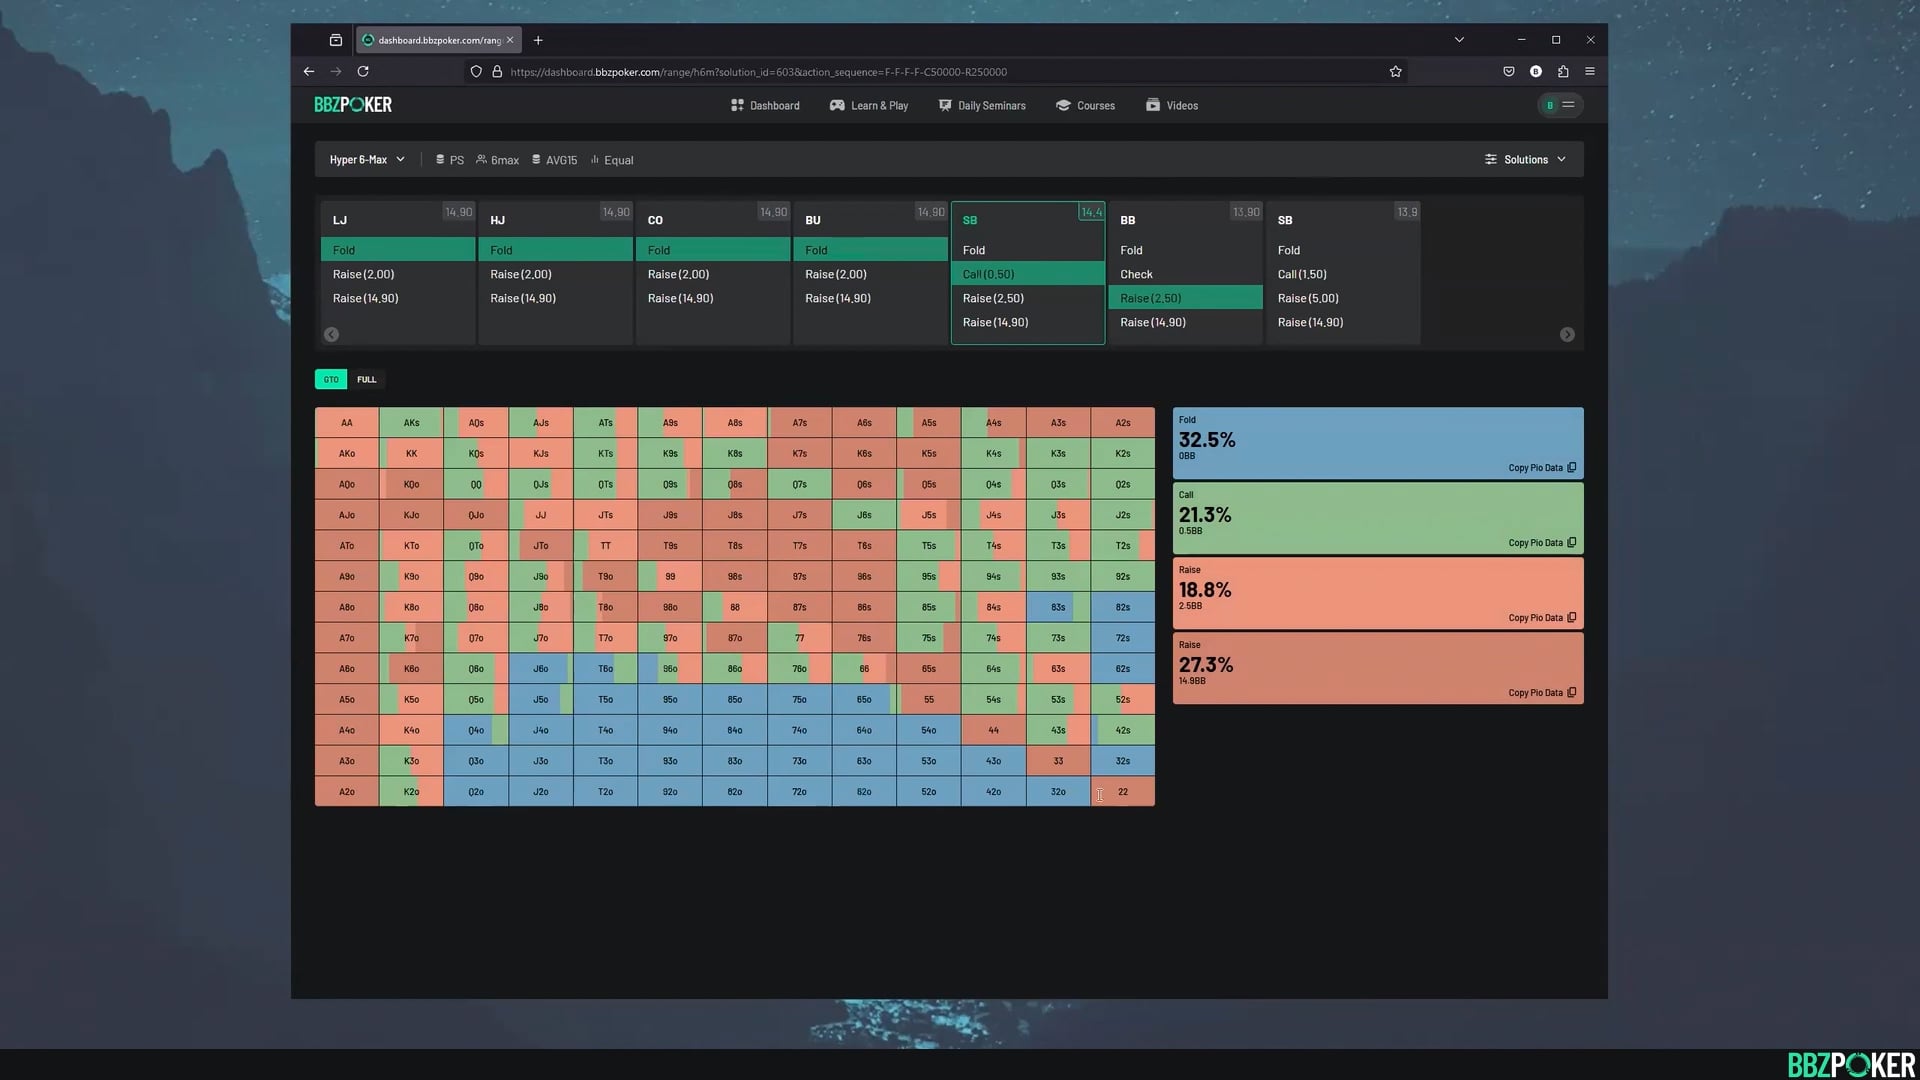Click the BBZPoker logo
Viewport: 1920px width, 1080px height.
[x=353, y=105]
